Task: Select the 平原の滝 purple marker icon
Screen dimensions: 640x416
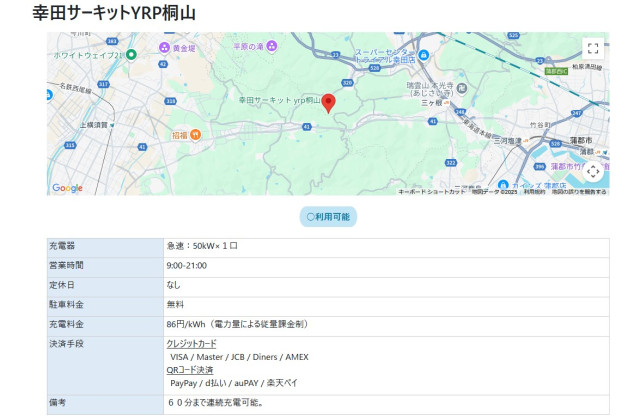Action: tap(272, 46)
